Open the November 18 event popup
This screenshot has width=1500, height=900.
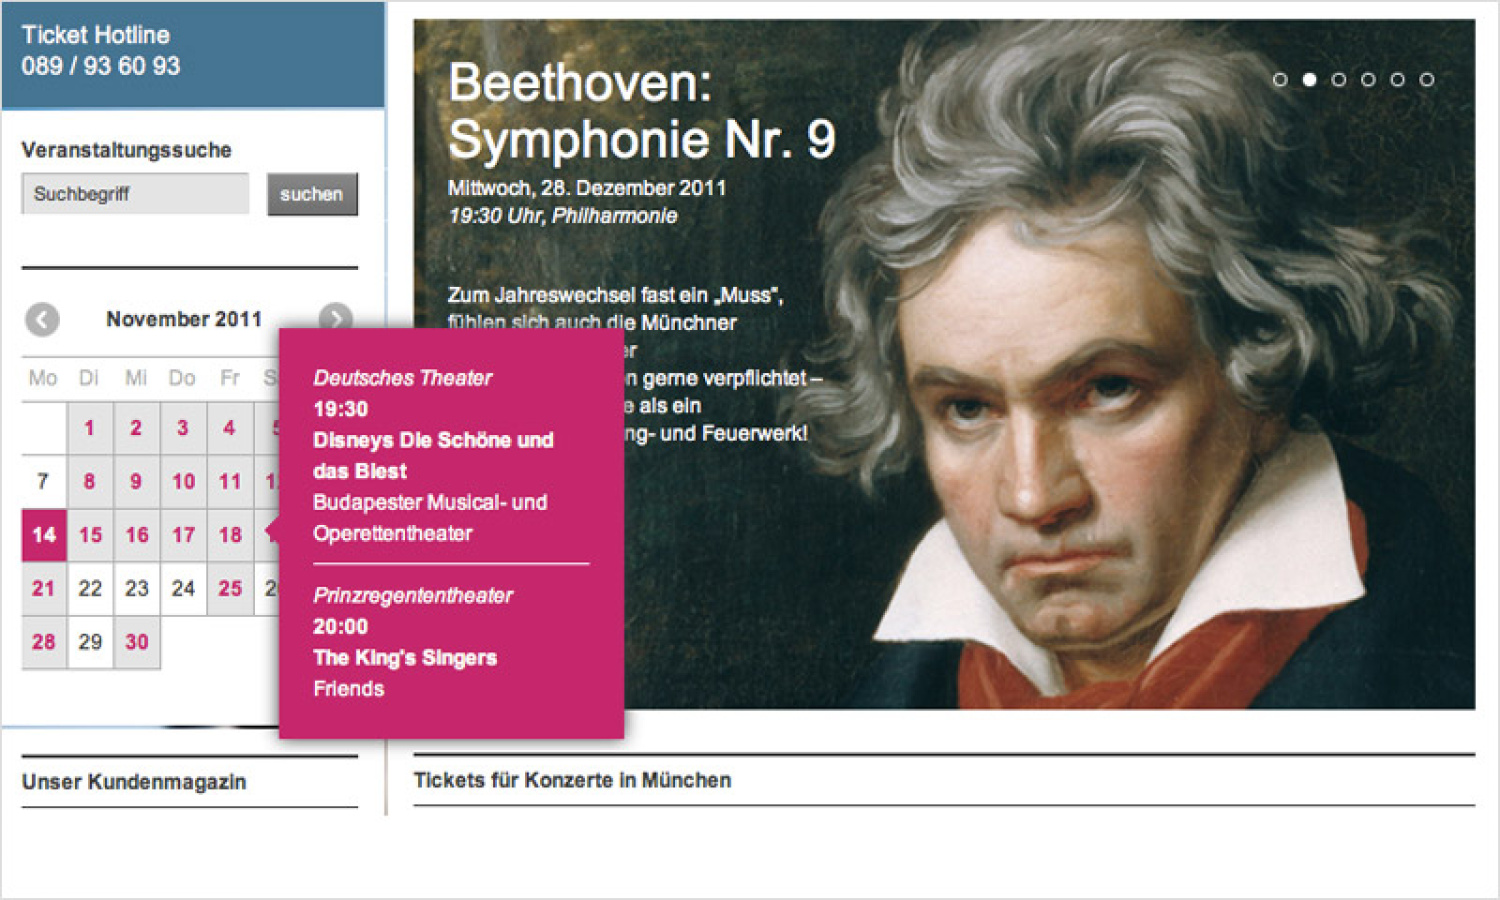[230, 535]
